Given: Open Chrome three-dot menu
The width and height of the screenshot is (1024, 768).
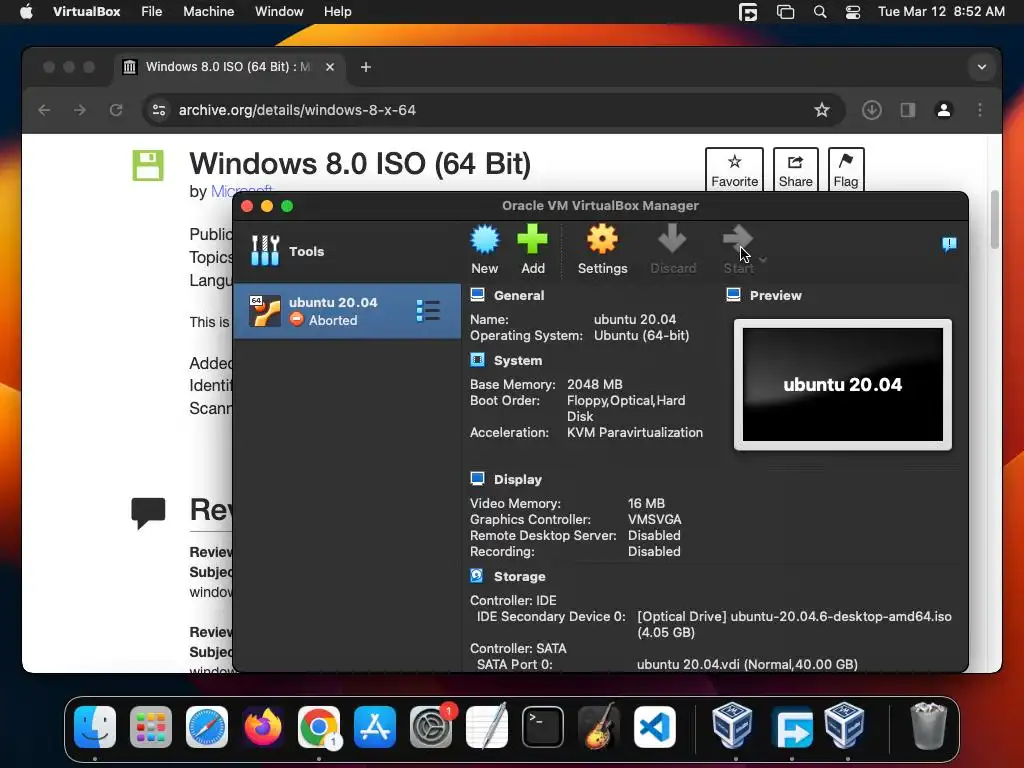Looking at the screenshot, I should click(980, 110).
